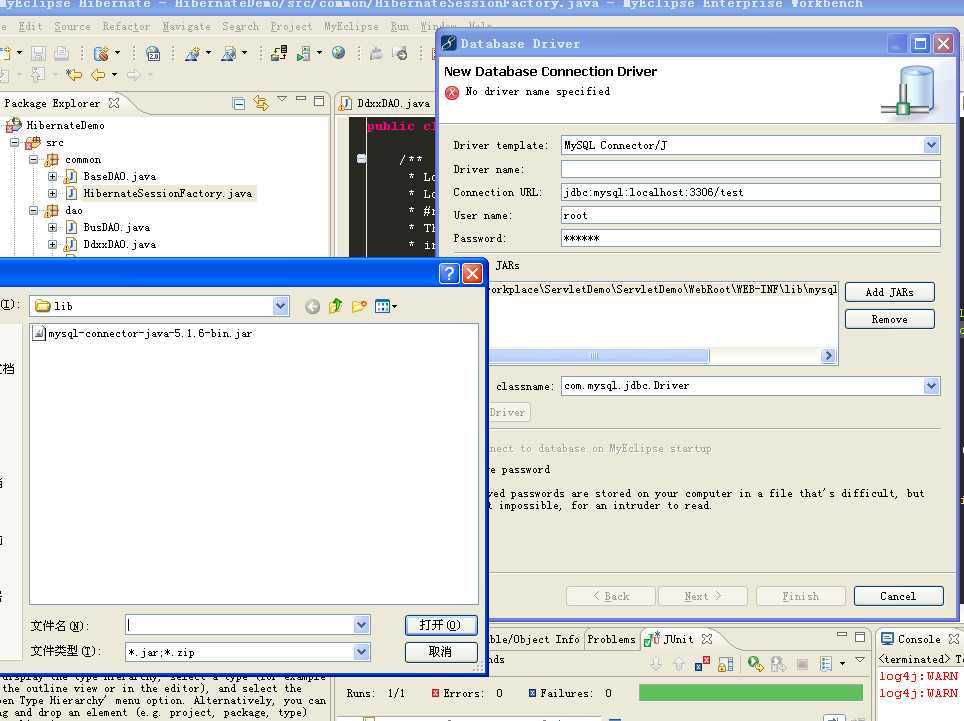Open the Refactor menu
Image resolution: width=964 pixels, height=721 pixels.
click(126, 26)
